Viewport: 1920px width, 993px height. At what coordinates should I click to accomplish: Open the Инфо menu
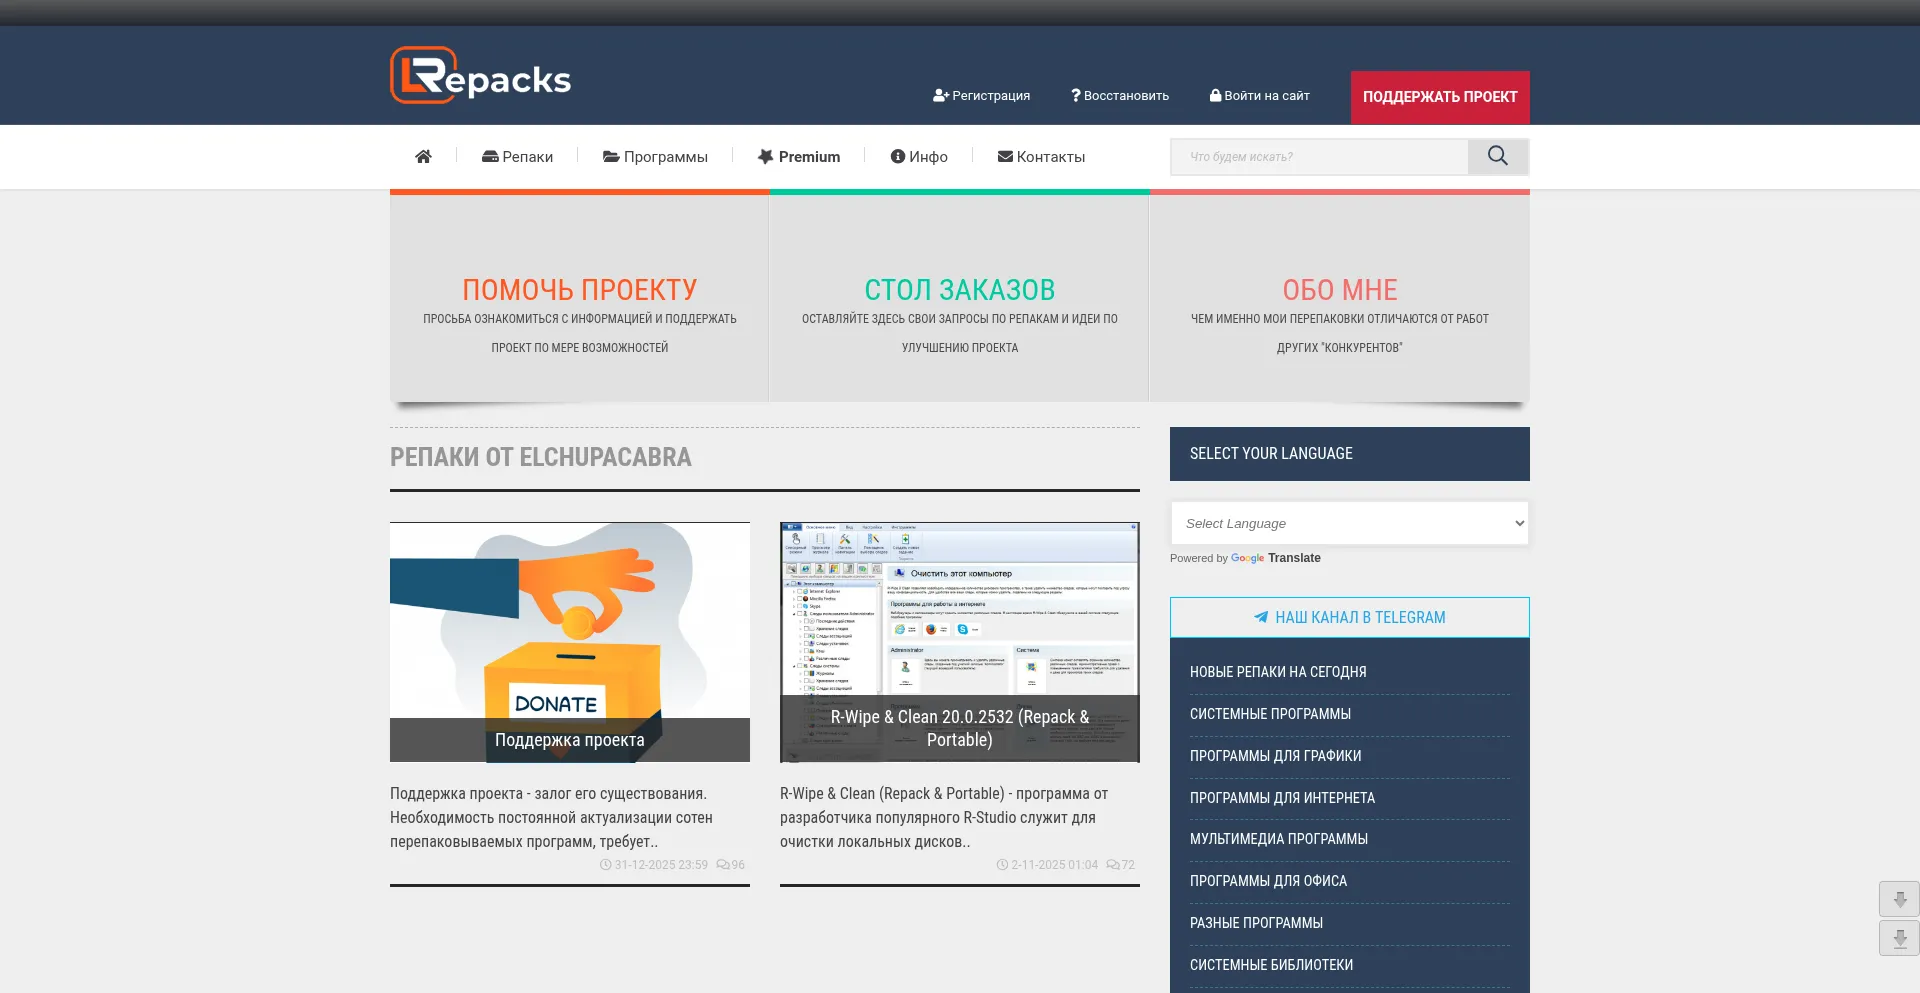point(919,157)
